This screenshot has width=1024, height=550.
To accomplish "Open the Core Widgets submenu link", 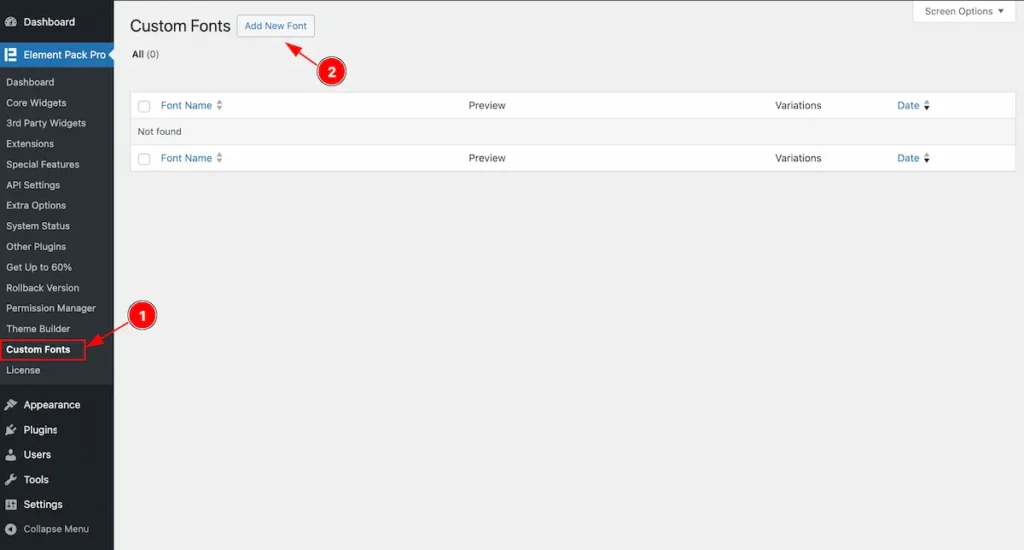I will [x=36, y=103].
